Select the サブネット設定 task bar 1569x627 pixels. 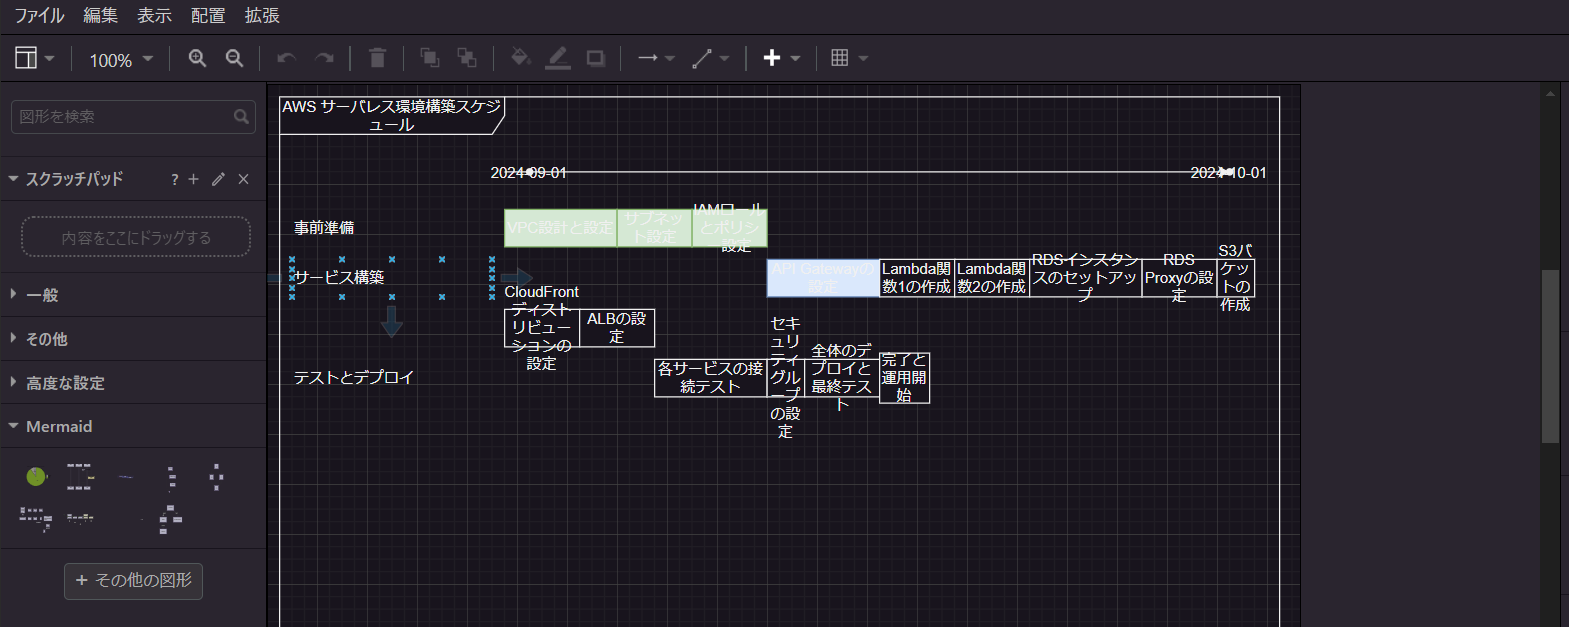pyautogui.click(x=654, y=228)
